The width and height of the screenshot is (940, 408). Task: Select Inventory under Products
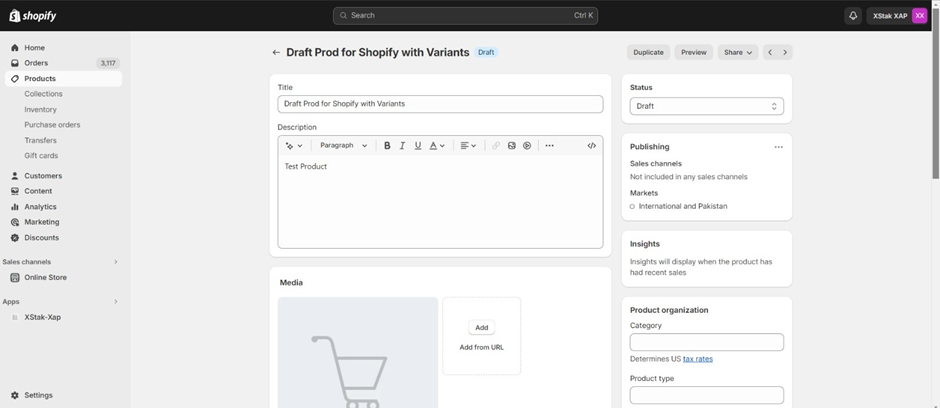(x=41, y=110)
